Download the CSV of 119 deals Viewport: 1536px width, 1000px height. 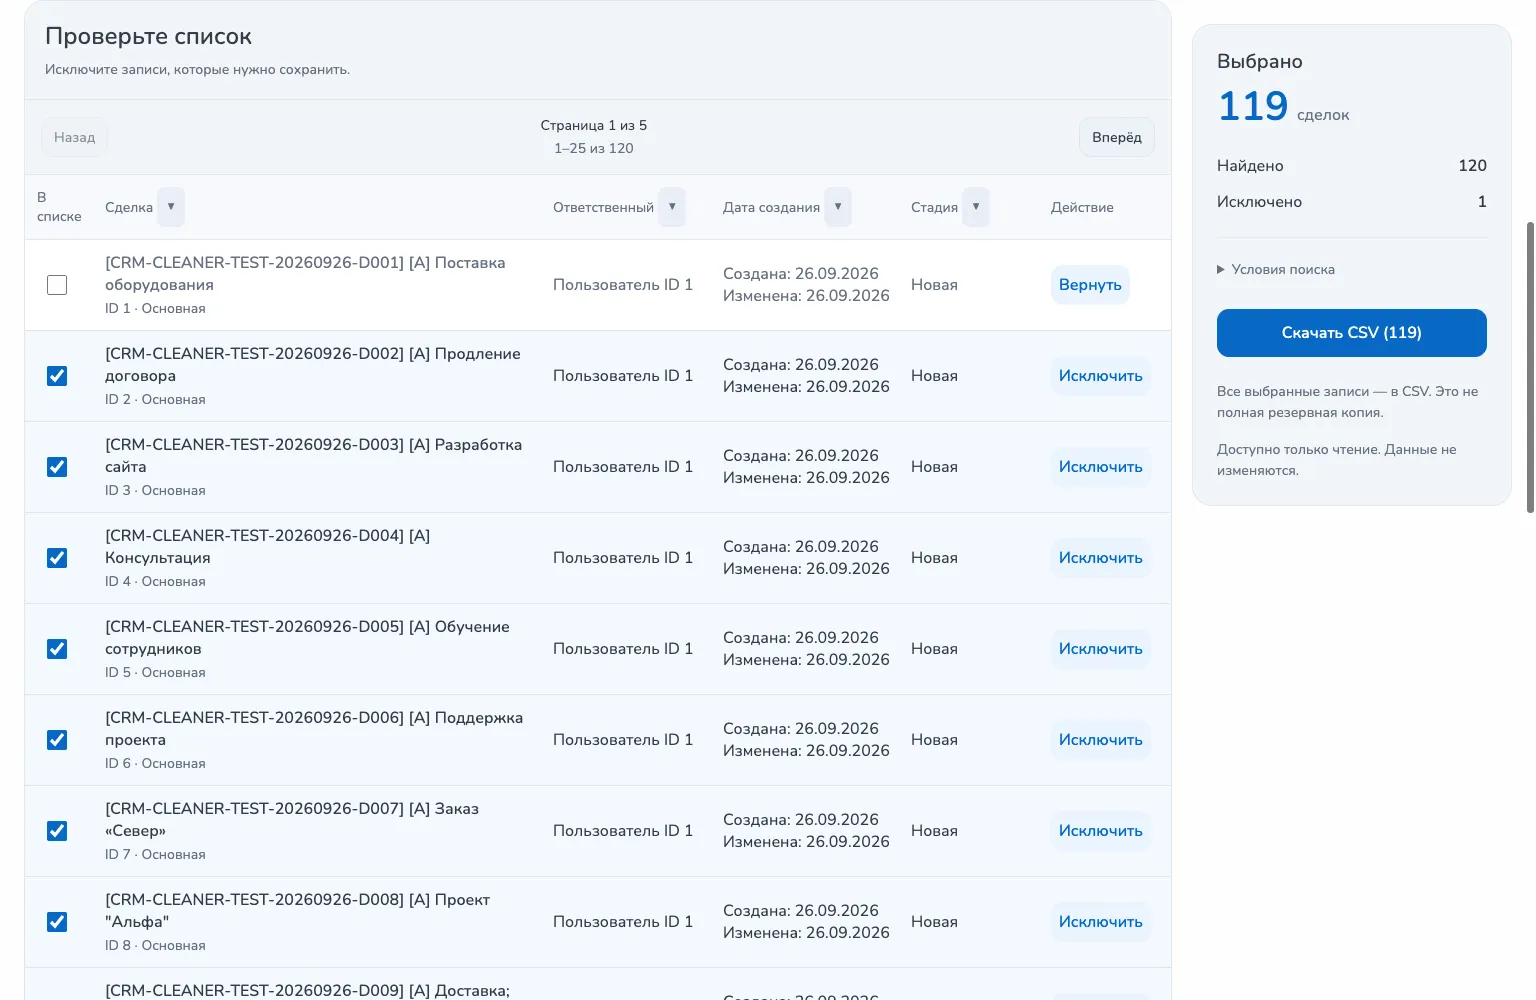pyautogui.click(x=1351, y=333)
